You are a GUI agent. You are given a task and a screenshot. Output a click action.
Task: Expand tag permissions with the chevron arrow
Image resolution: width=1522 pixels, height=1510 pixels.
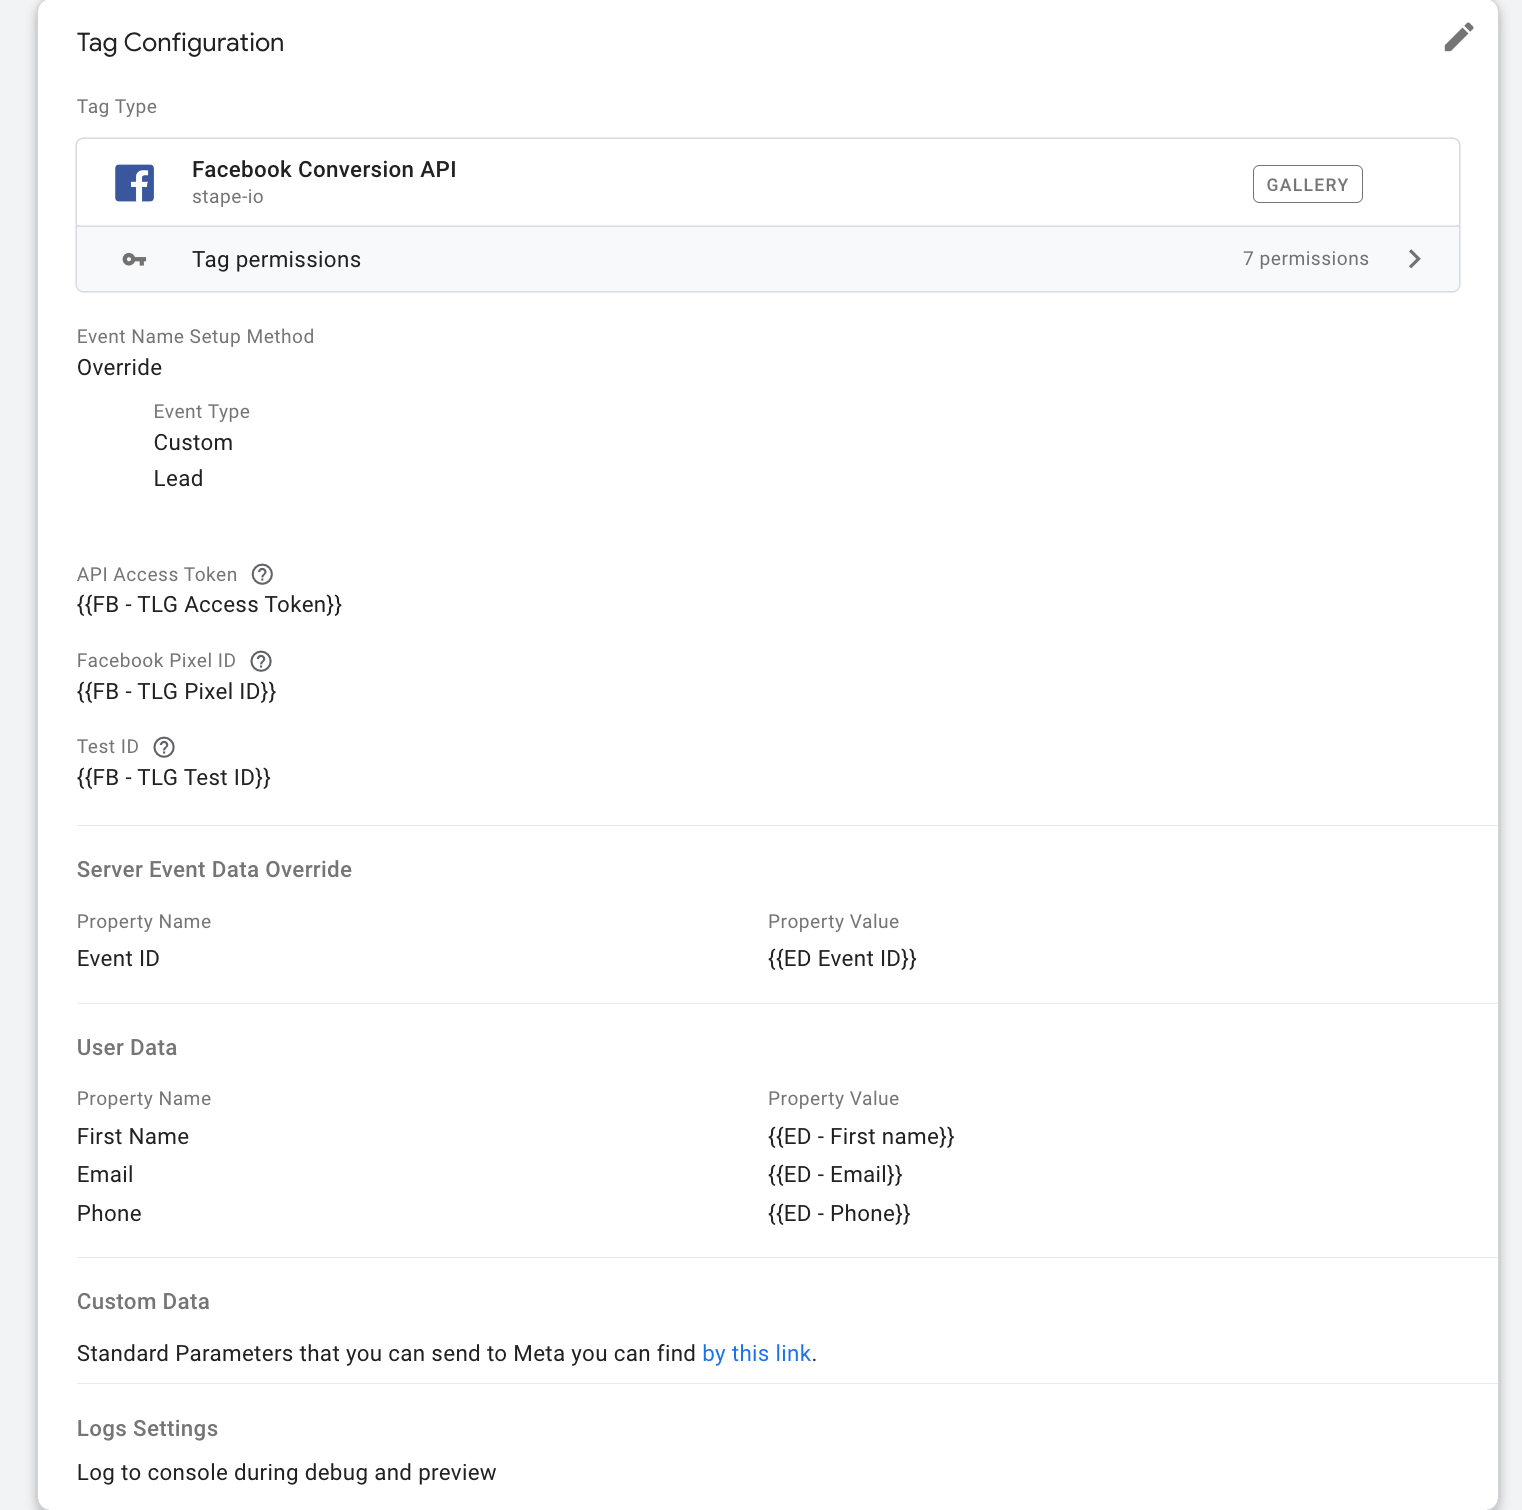[x=1414, y=259]
